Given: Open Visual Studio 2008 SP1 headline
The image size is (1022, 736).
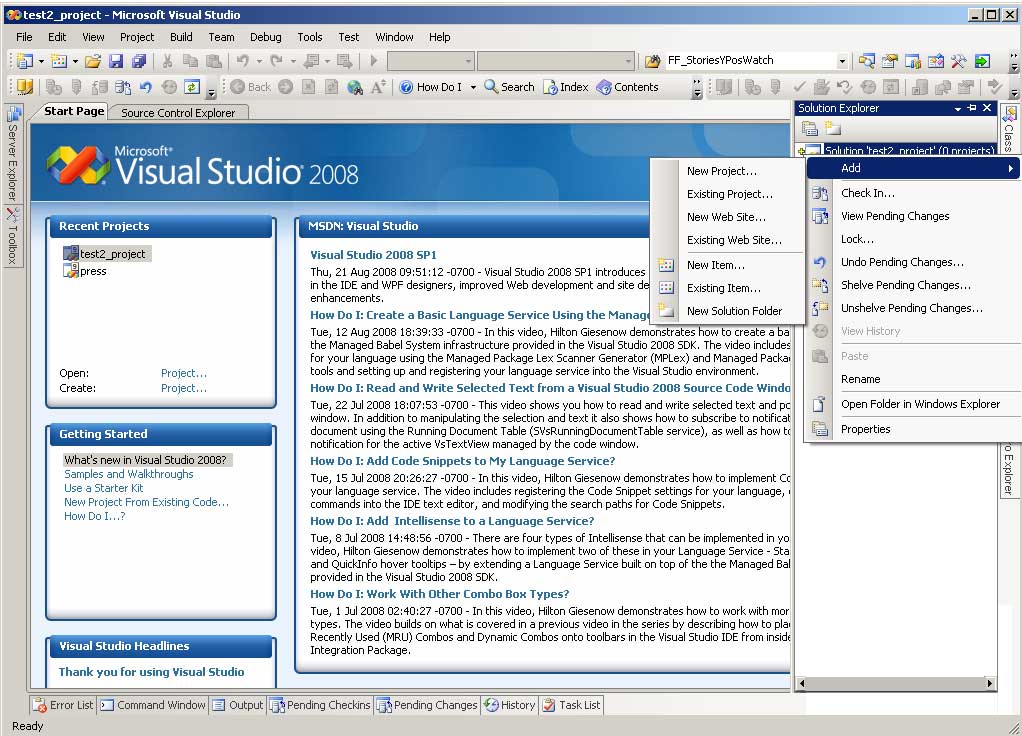Looking at the screenshot, I should [373, 255].
